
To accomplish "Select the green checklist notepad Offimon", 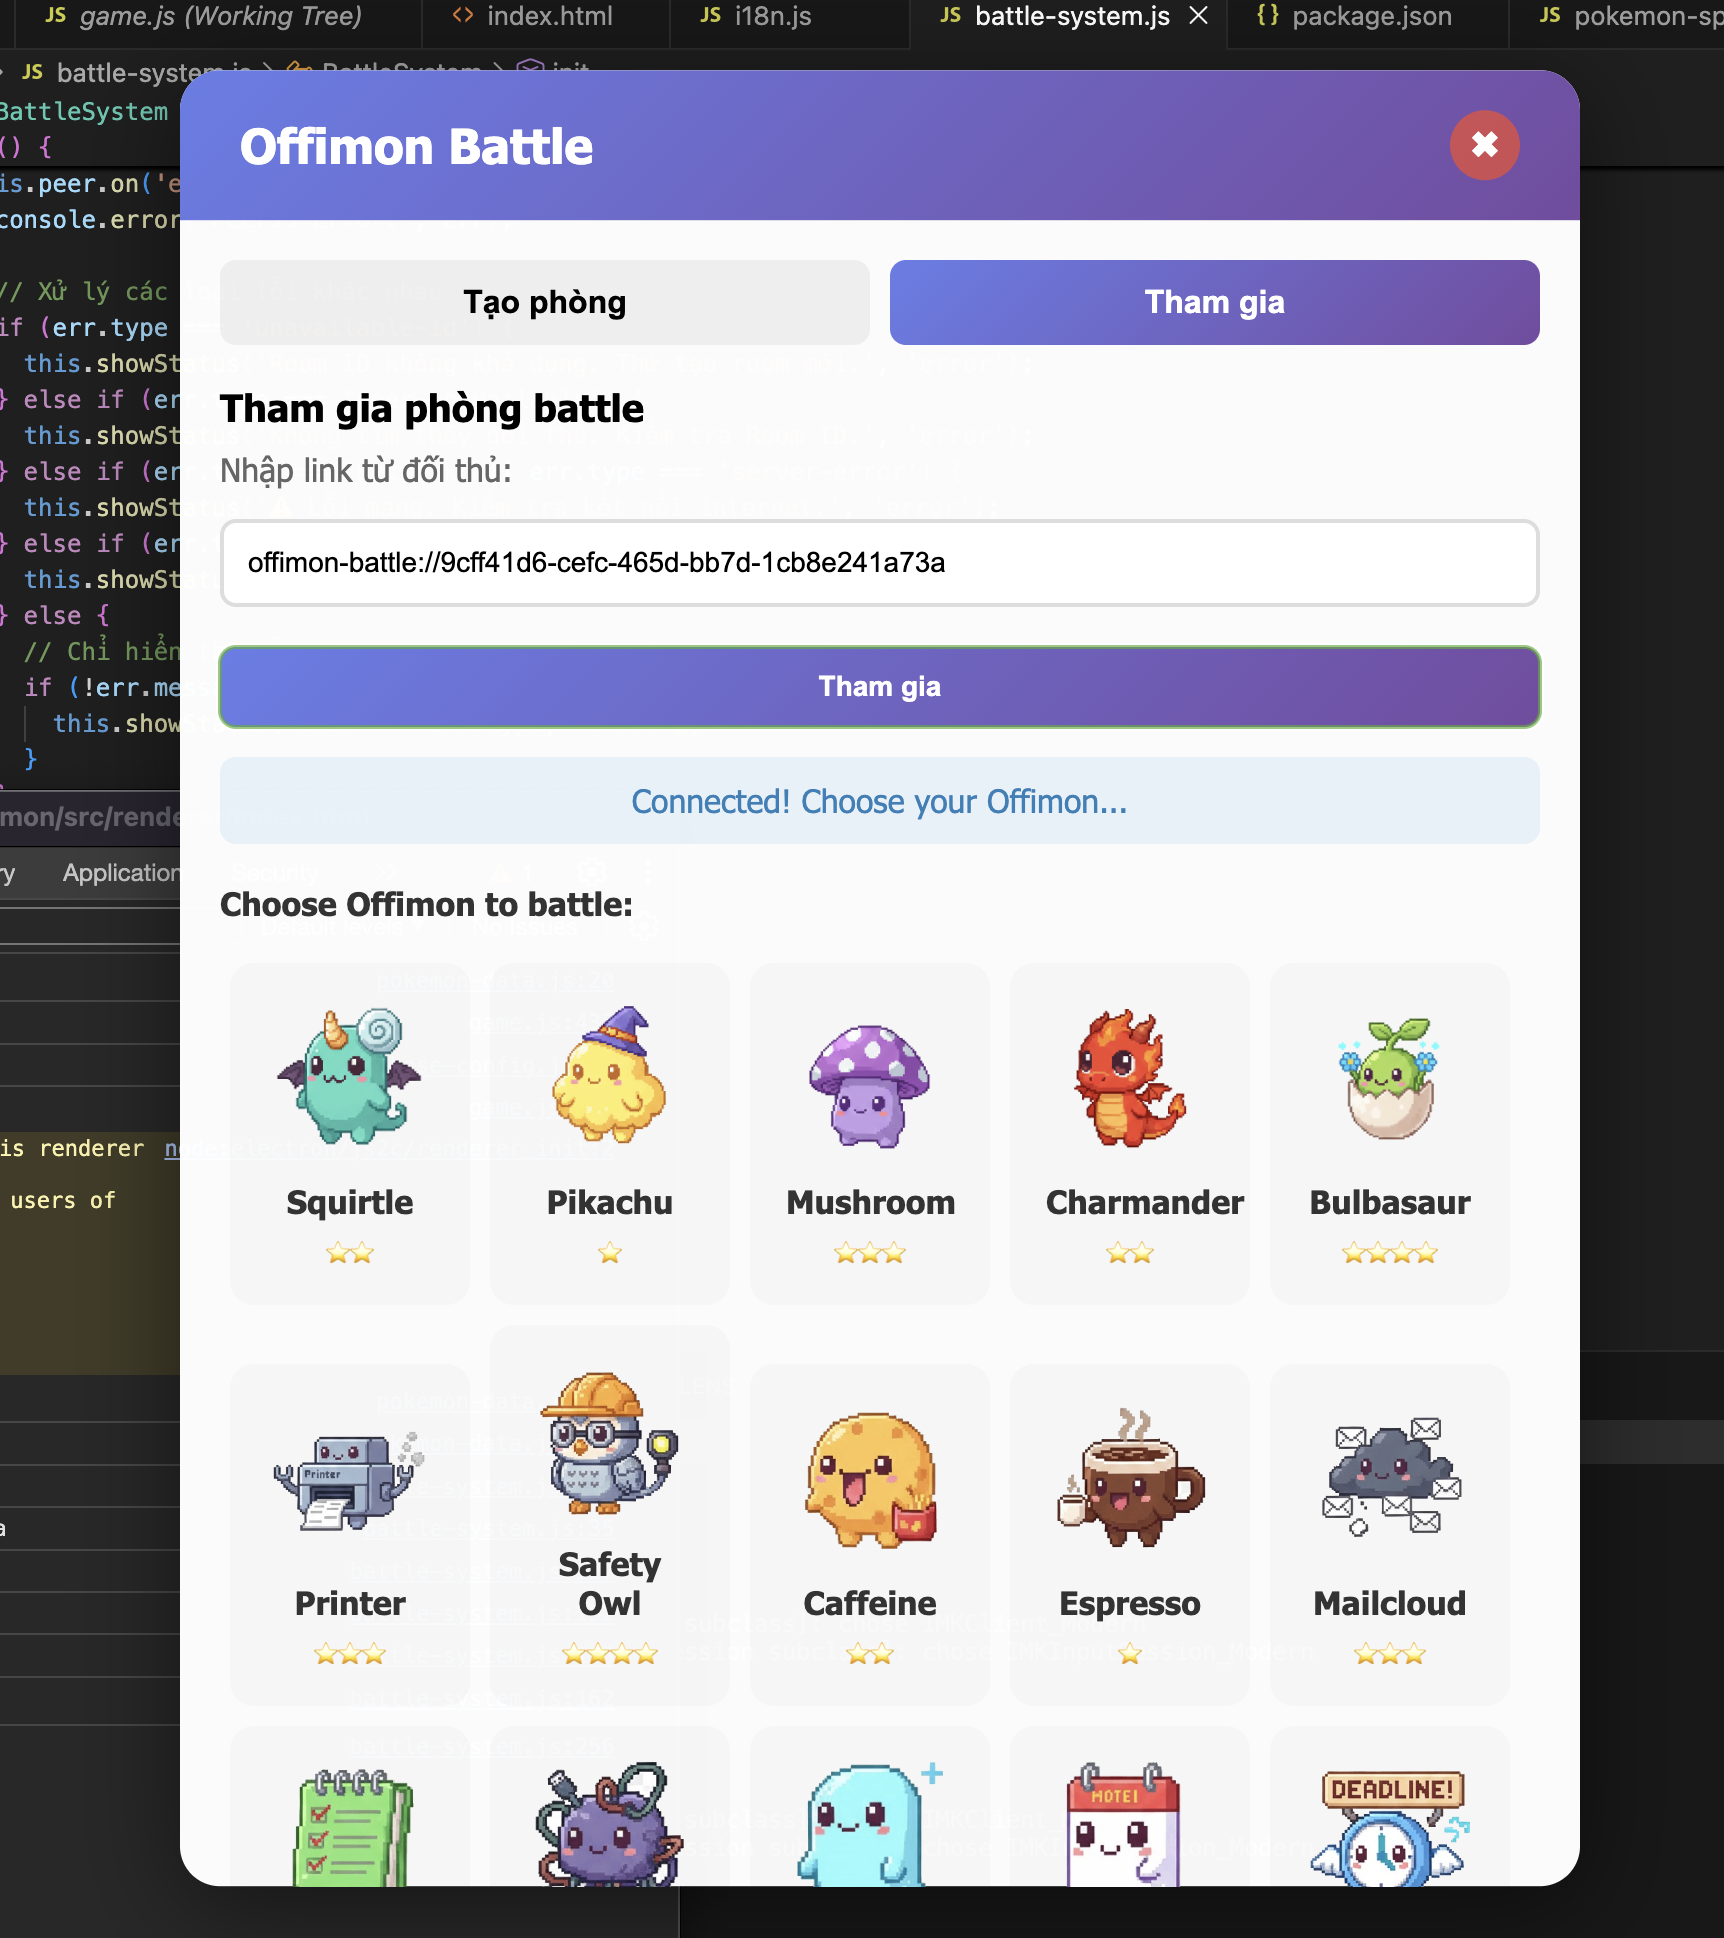I will (x=350, y=1806).
